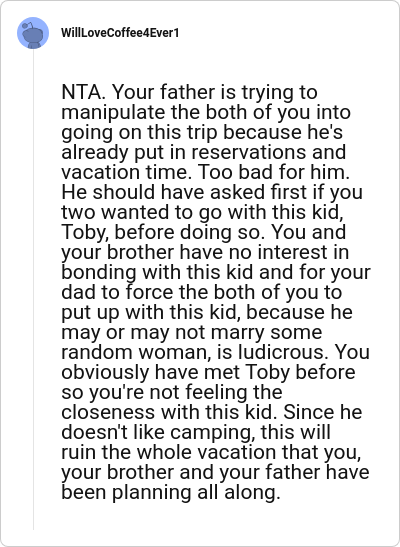Click the word "manipulate" in the comment
The image size is (400, 547).
(x=113, y=113)
